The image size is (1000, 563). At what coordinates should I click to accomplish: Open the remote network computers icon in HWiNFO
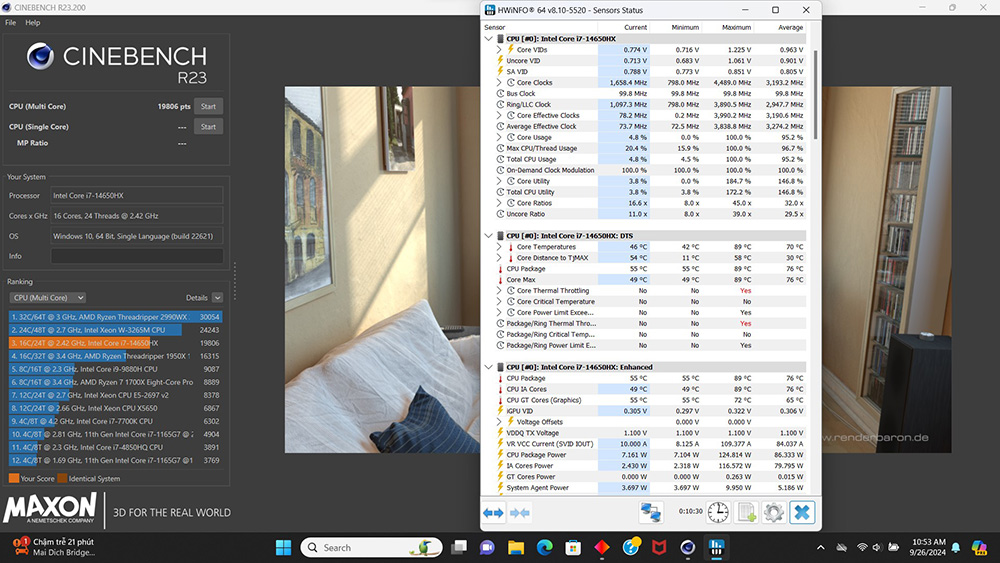(x=651, y=512)
